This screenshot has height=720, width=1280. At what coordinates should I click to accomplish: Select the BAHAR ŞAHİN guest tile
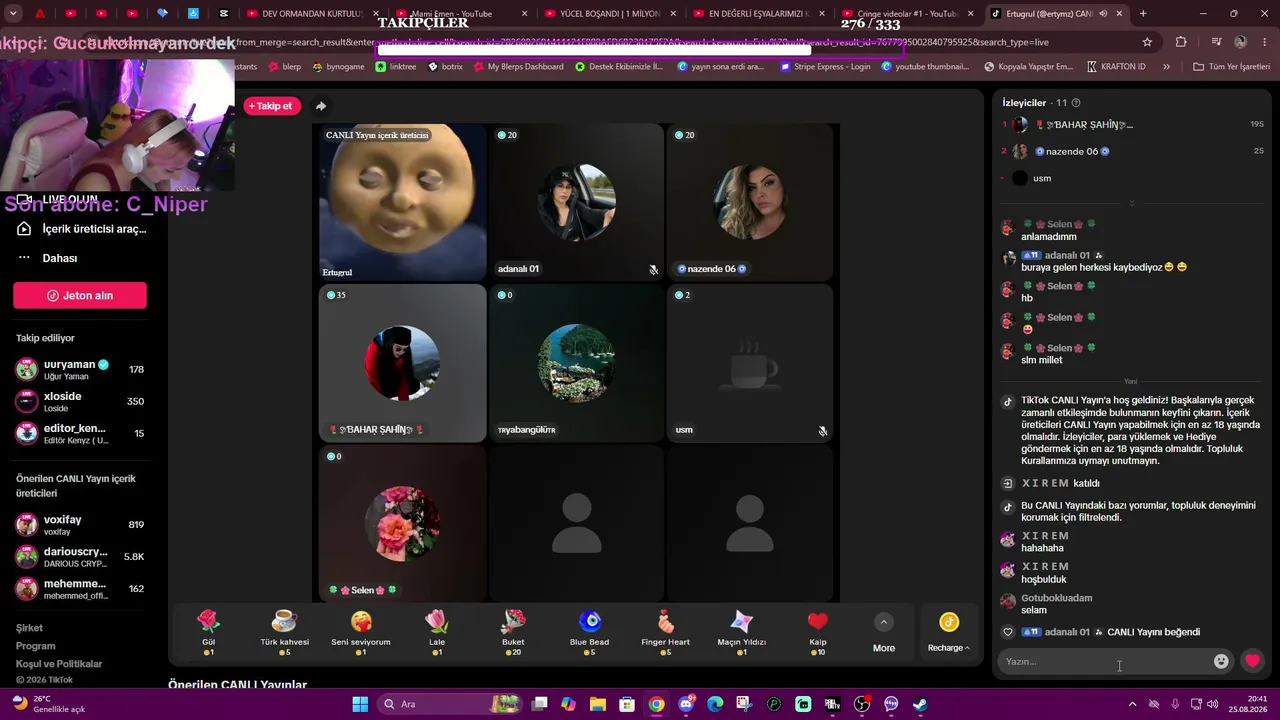[402, 363]
